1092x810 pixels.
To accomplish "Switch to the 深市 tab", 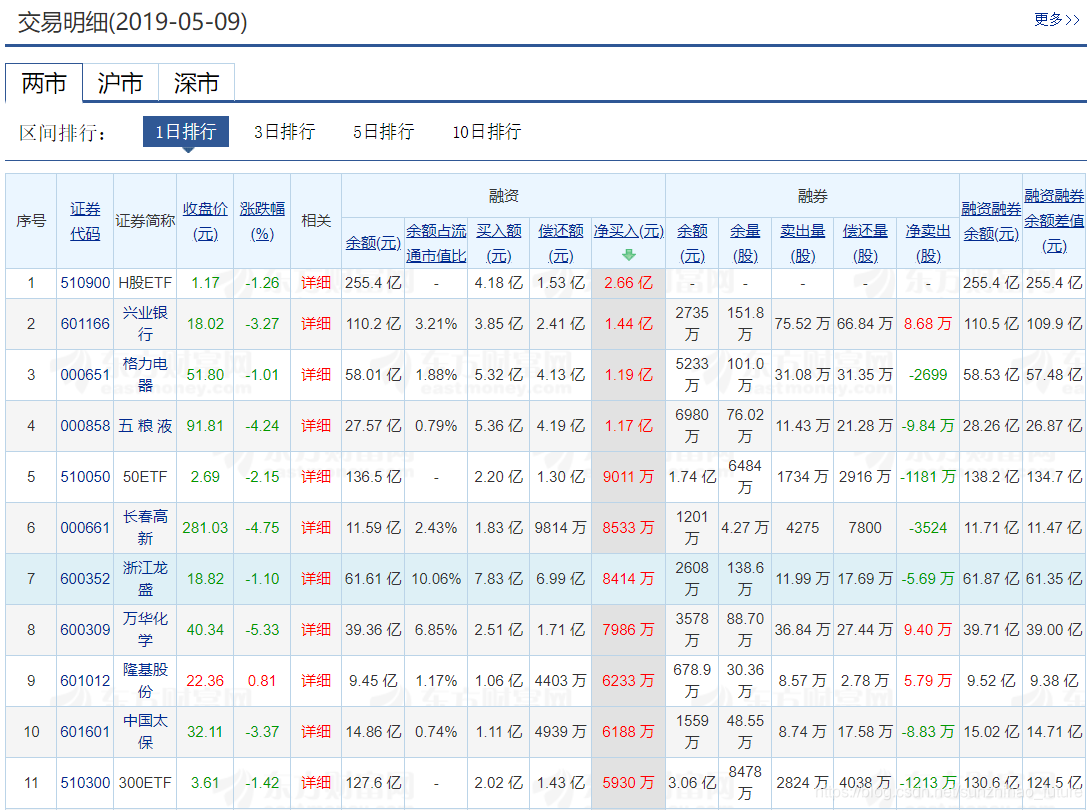I will click(x=196, y=83).
